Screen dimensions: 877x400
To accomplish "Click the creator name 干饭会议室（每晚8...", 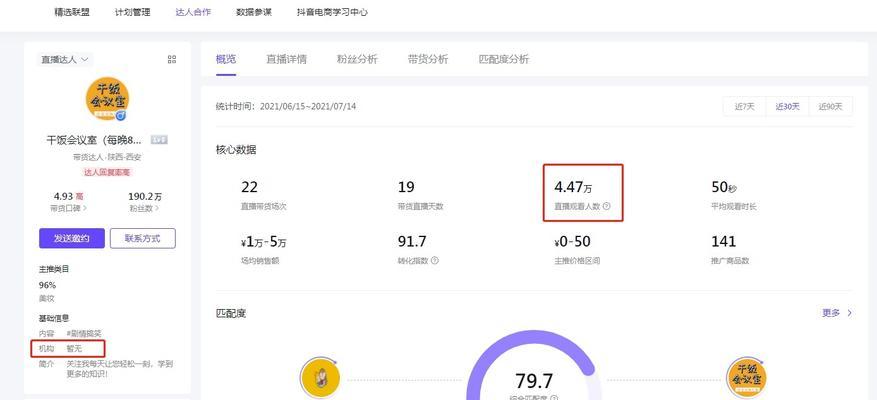I will 94,140.
